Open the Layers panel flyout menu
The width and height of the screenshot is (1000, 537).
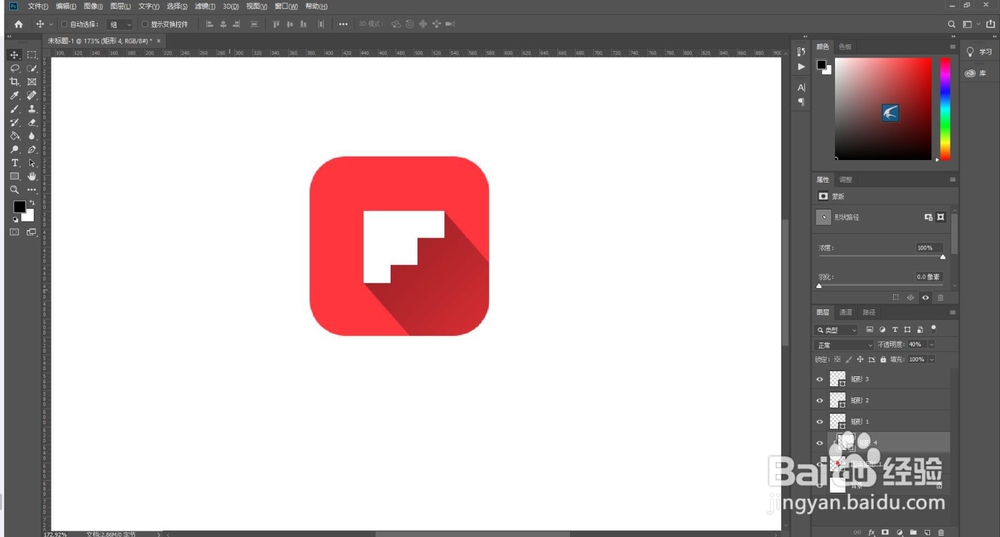[x=953, y=313]
